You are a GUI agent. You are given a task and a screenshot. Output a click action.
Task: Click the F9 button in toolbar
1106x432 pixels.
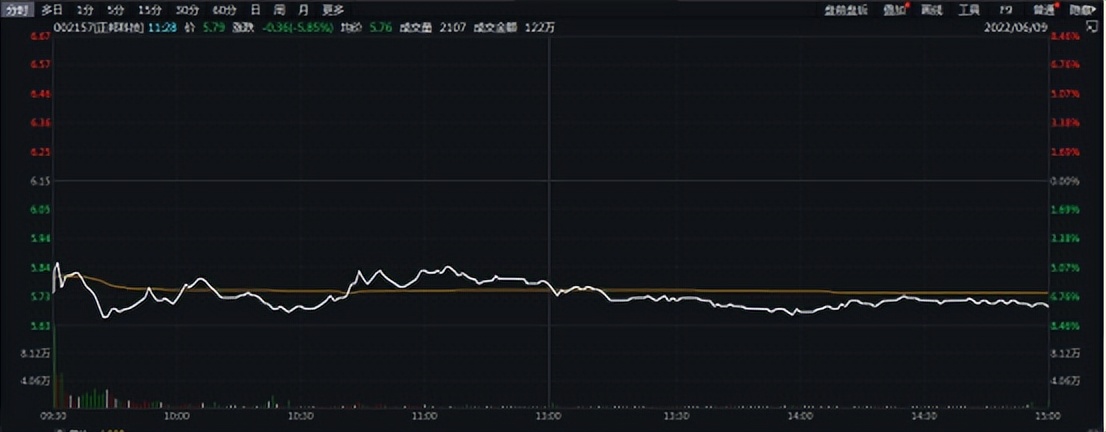pos(1006,10)
